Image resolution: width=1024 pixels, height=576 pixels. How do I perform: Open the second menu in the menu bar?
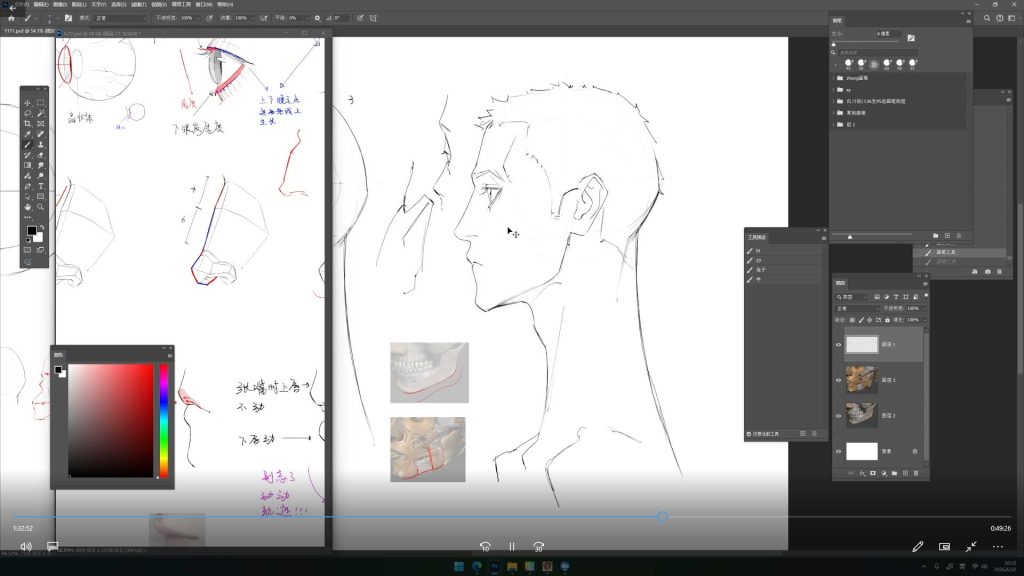41,5
